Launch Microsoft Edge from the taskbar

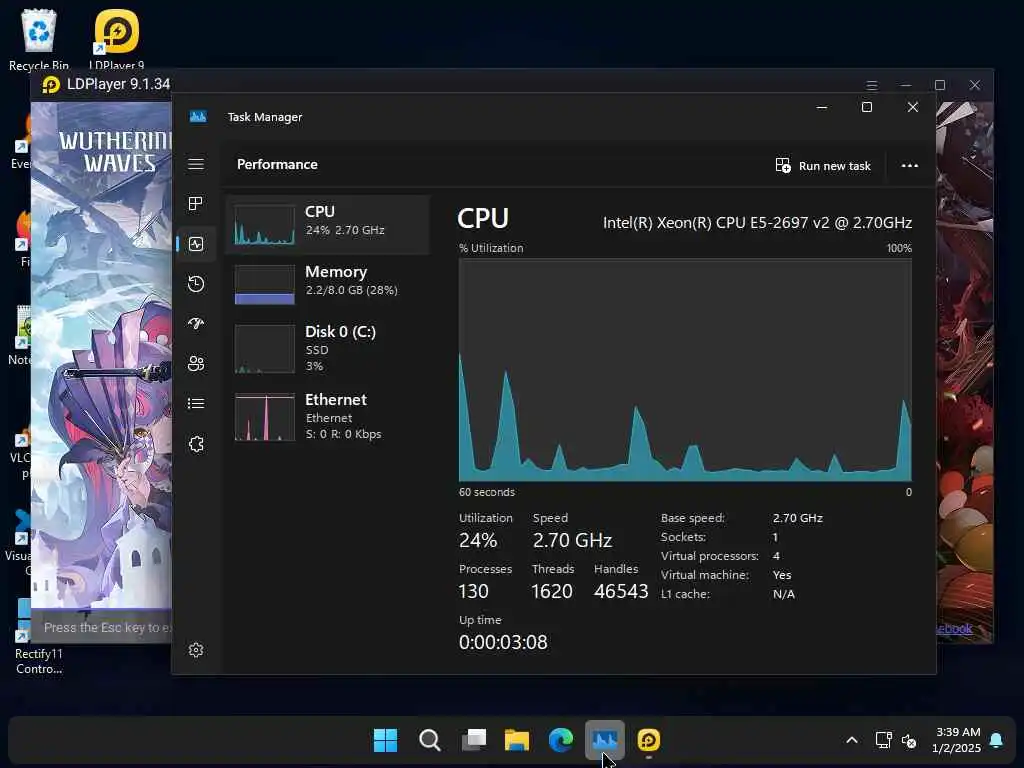coord(560,740)
